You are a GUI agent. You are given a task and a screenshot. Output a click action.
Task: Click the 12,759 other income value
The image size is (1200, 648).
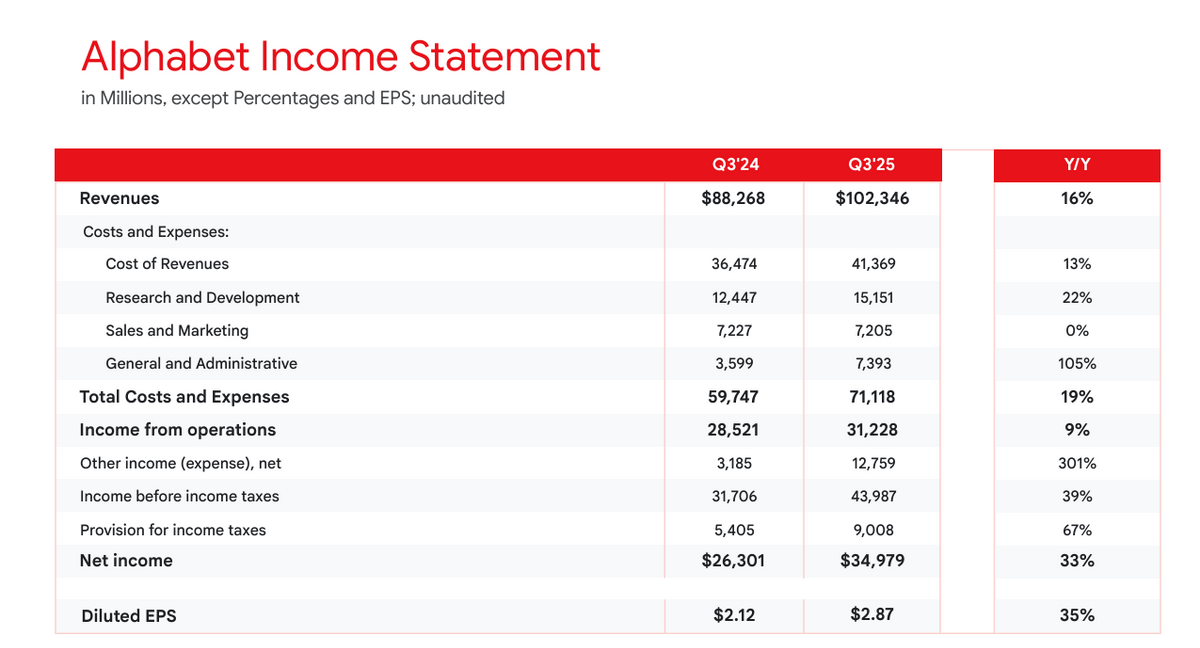(x=872, y=463)
